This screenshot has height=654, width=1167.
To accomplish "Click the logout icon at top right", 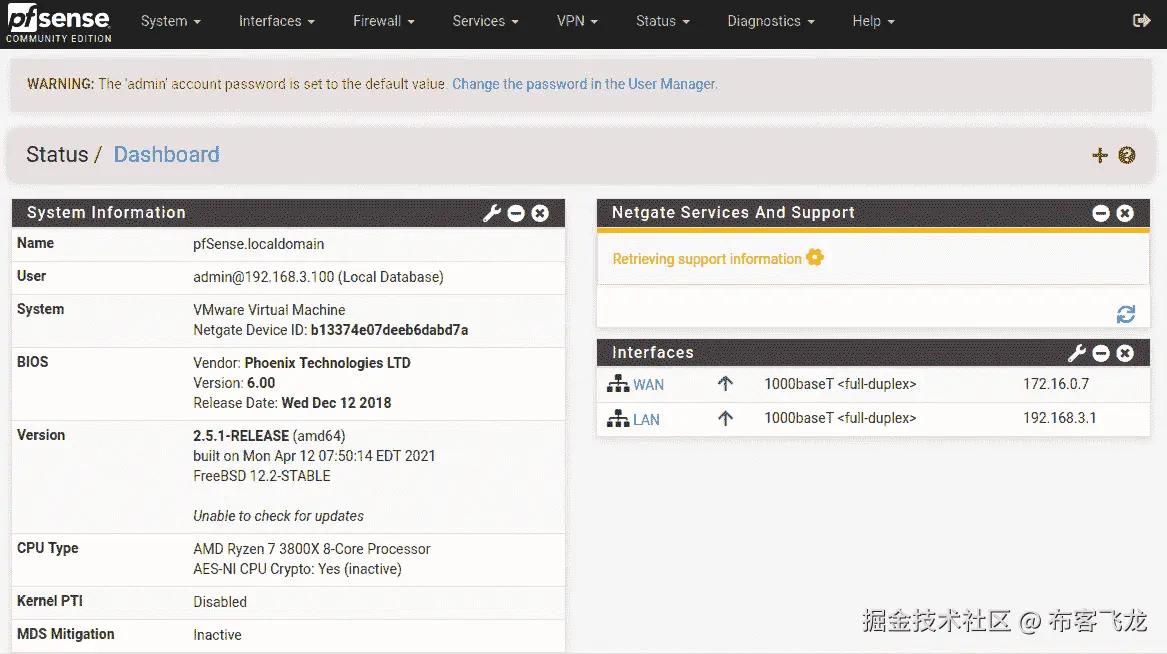I will 1141,20.
